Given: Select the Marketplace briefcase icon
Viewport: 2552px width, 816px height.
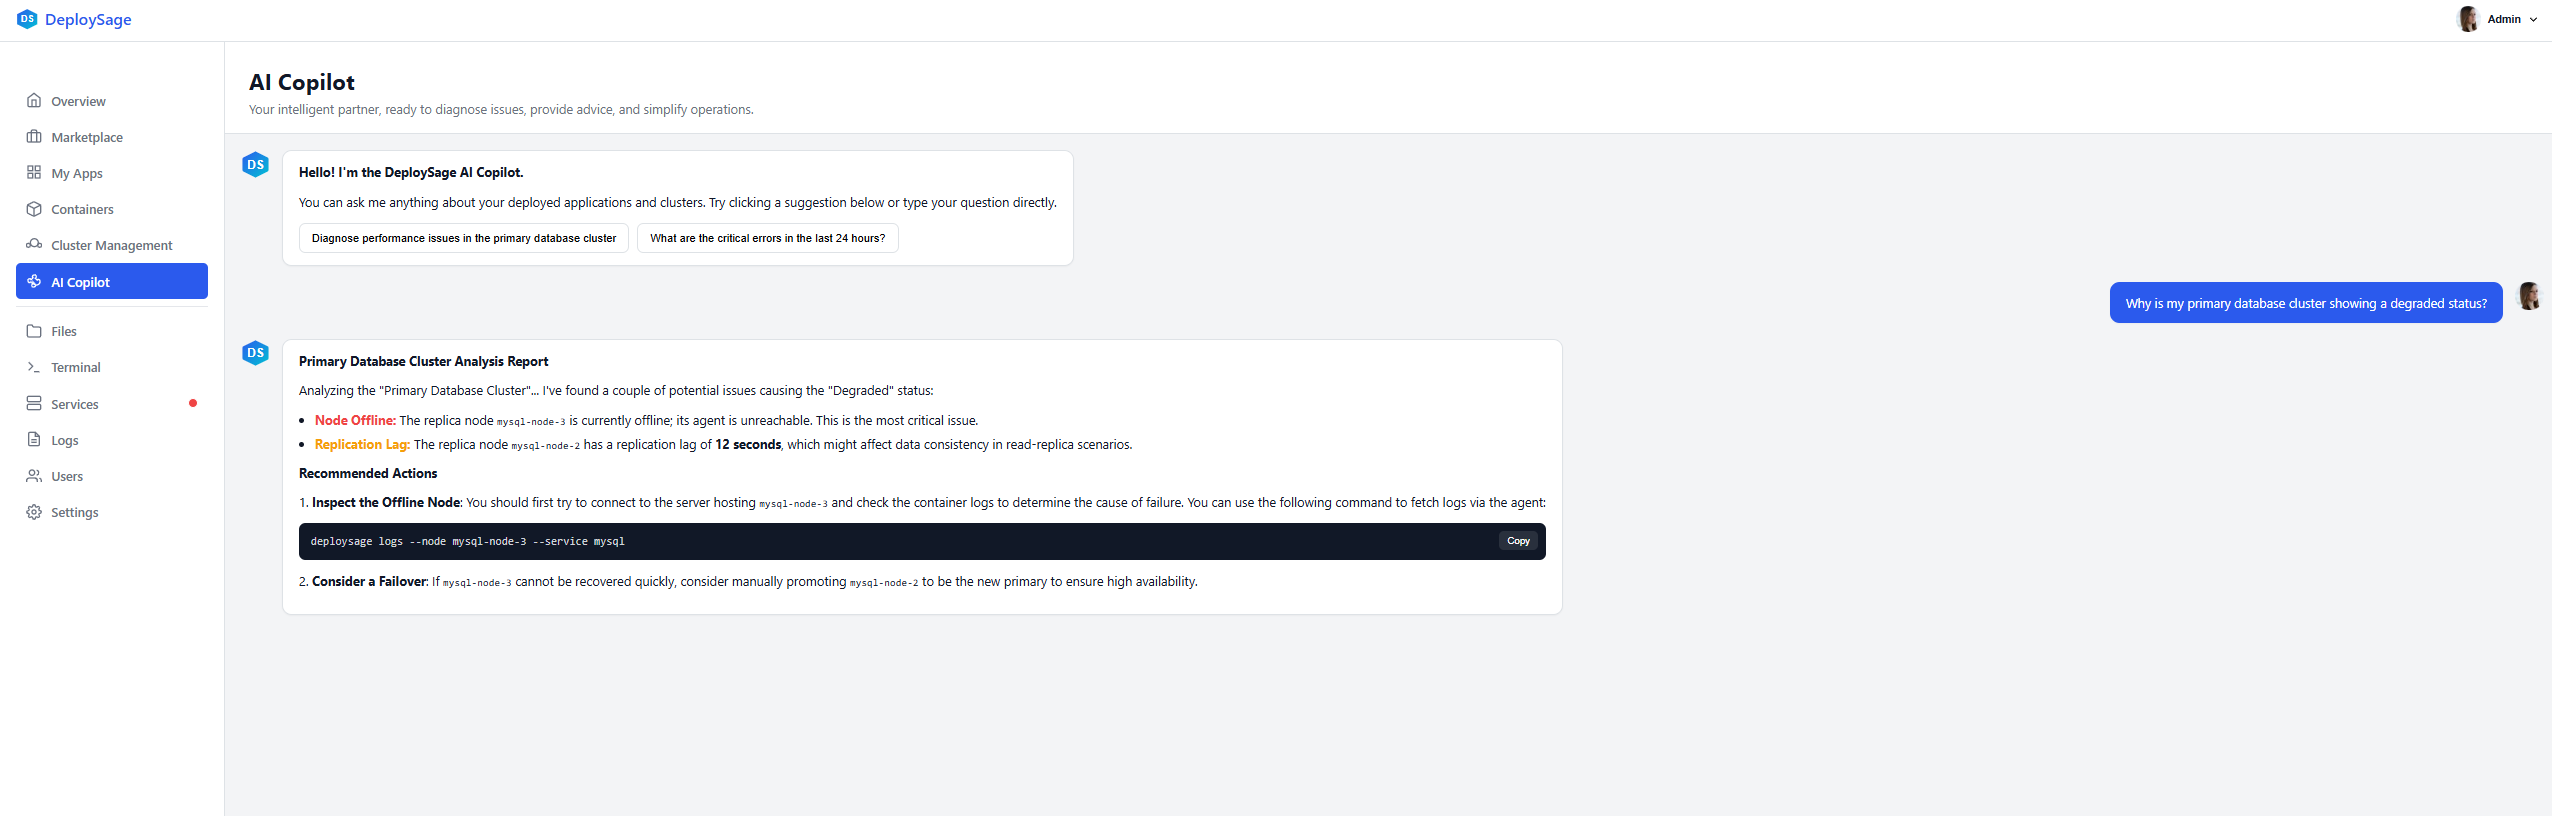Looking at the screenshot, I should point(34,137).
